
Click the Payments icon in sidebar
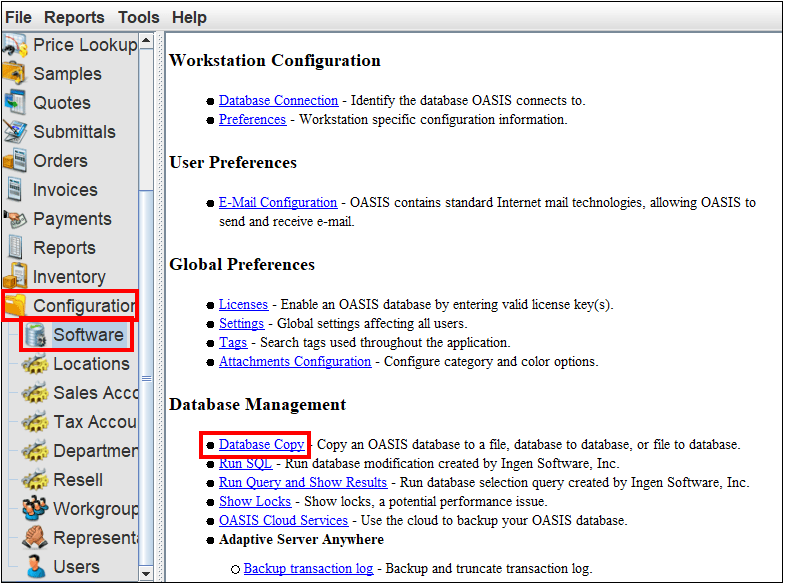pyautogui.click(x=15, y=219)
